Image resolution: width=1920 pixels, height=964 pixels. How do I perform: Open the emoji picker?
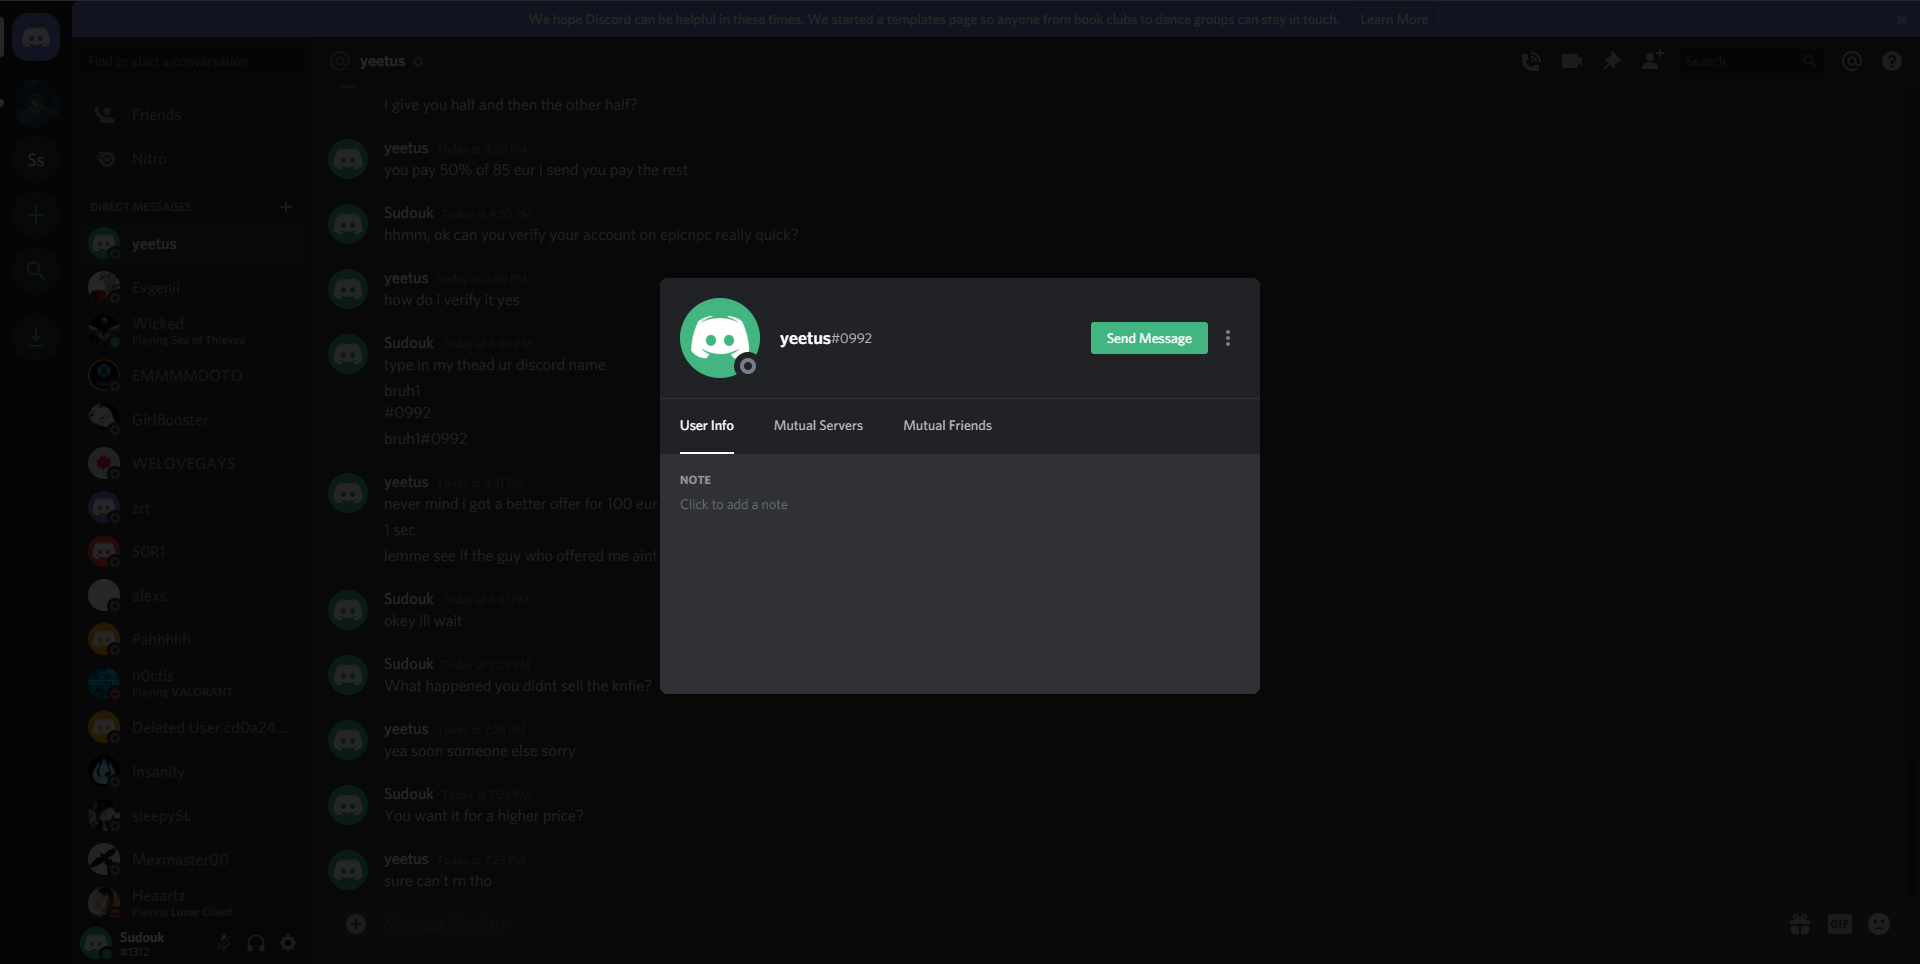1879,924
